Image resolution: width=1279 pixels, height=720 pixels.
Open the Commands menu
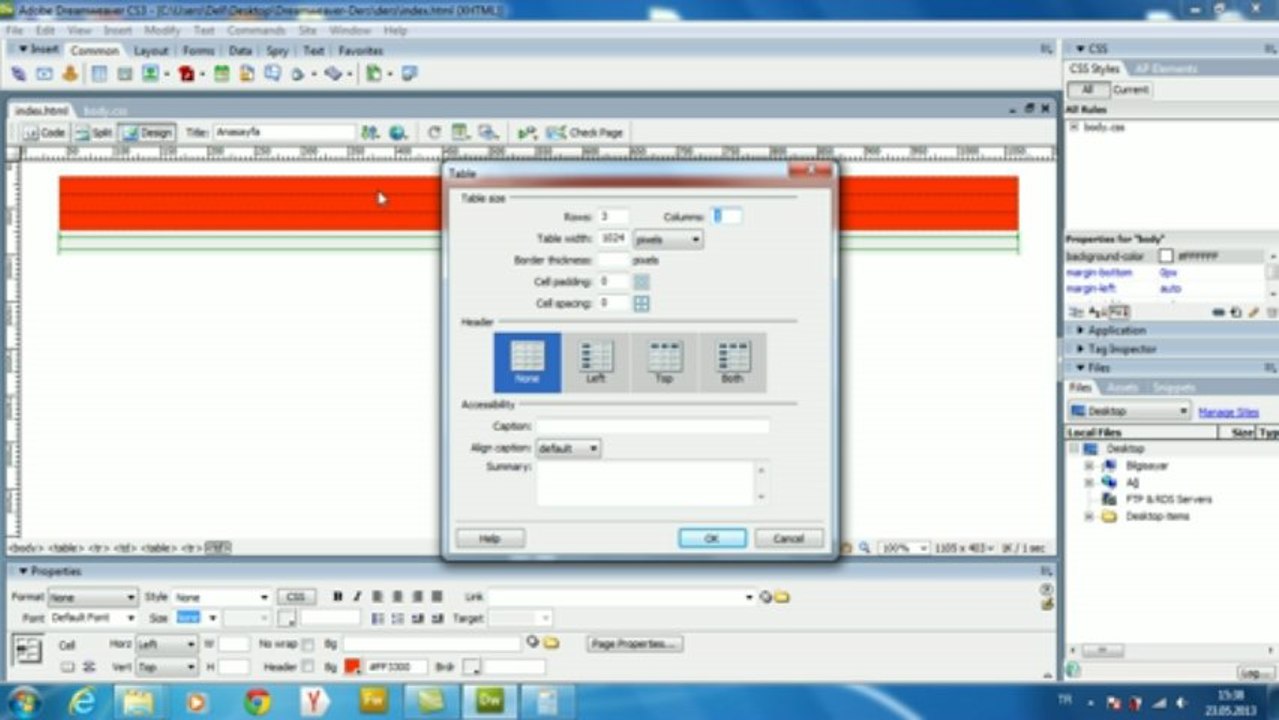click(256, 30)
